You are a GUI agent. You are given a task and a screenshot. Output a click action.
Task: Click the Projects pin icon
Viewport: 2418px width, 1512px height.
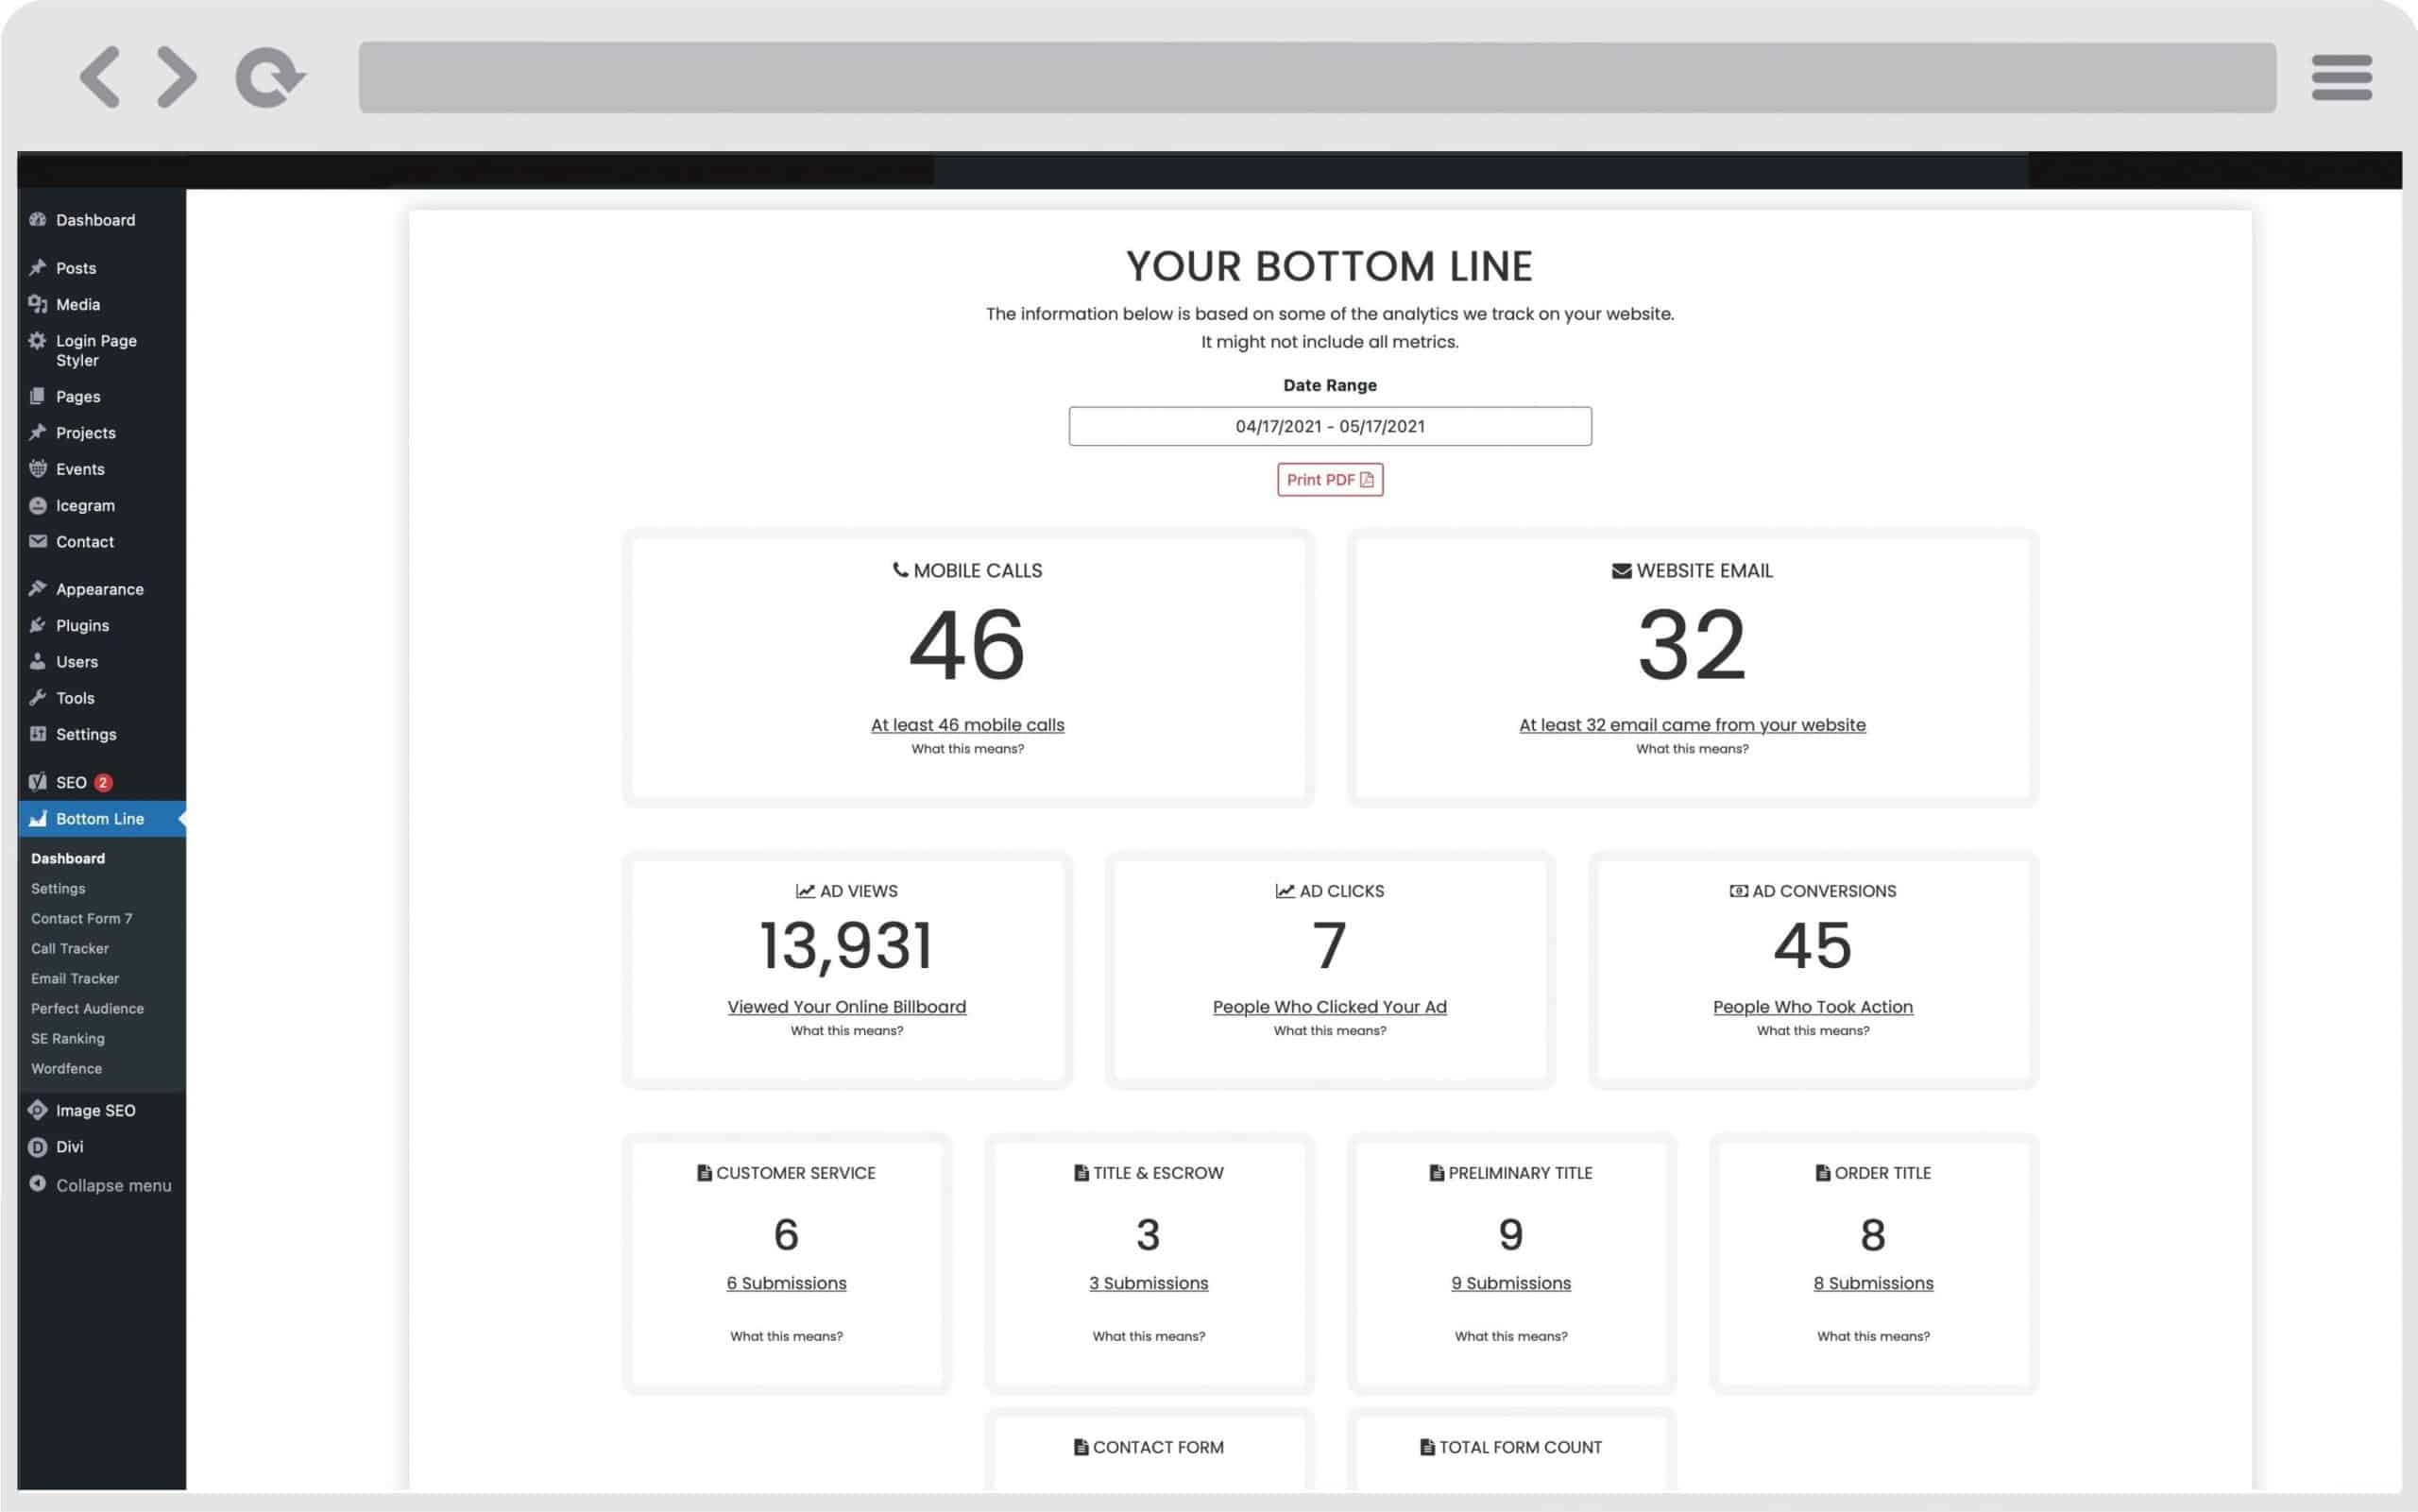(38, 432)
